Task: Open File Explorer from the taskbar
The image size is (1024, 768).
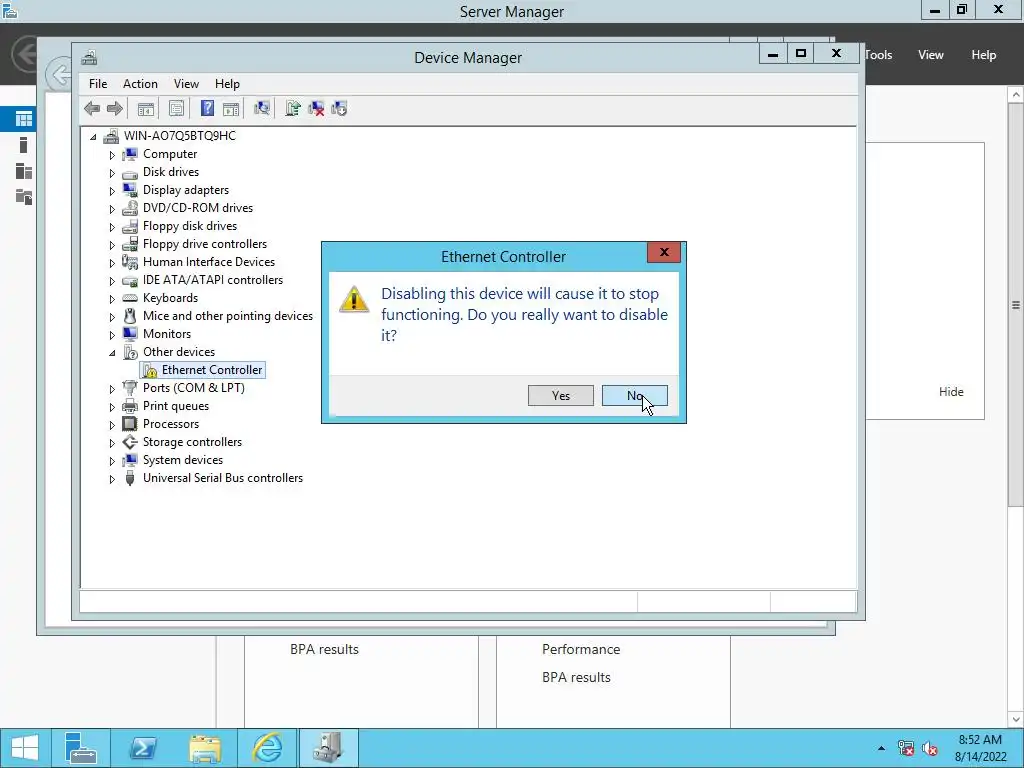Action: tap(205, 748)
